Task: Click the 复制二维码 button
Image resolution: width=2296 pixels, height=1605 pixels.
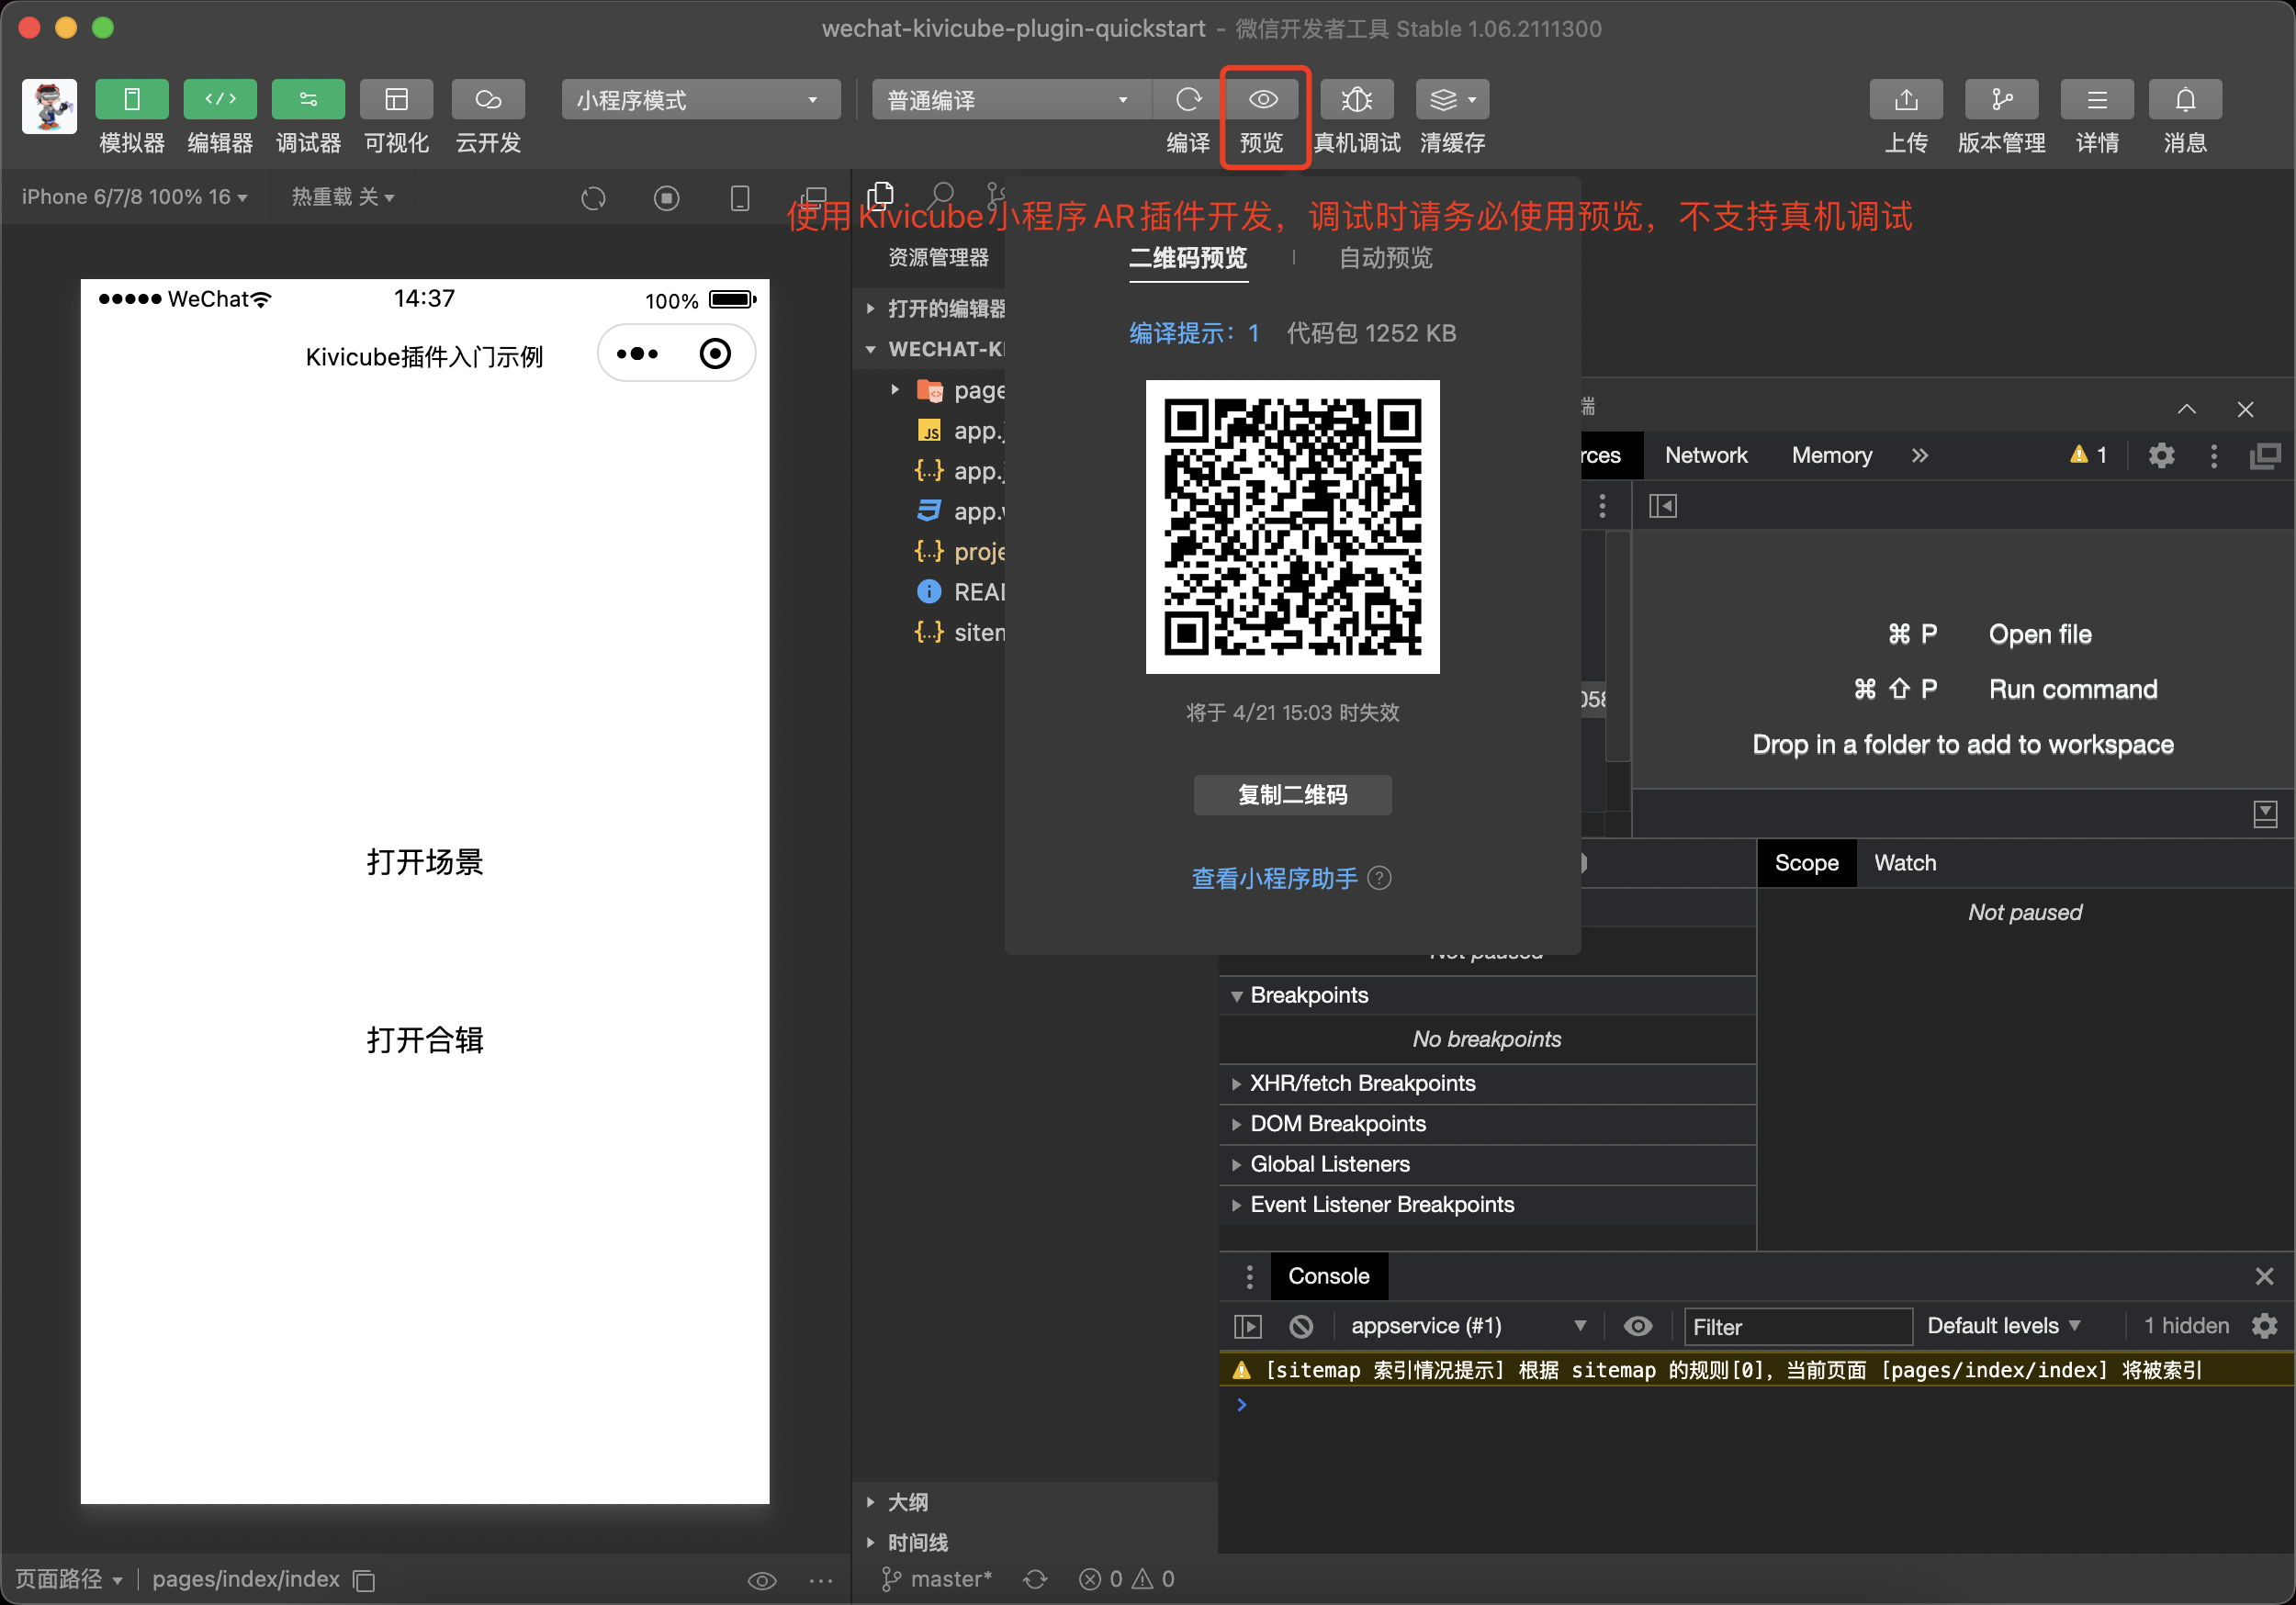Action: pyautogui.click(x=1292, y=795)
